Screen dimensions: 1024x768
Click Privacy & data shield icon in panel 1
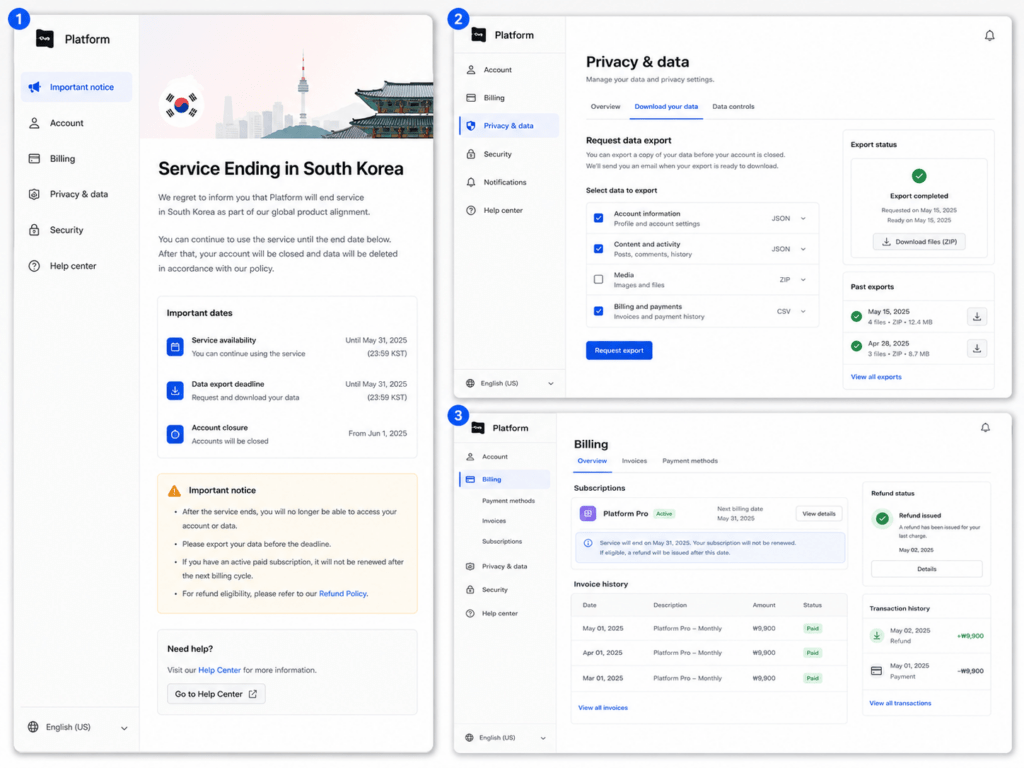pos(35,194)
